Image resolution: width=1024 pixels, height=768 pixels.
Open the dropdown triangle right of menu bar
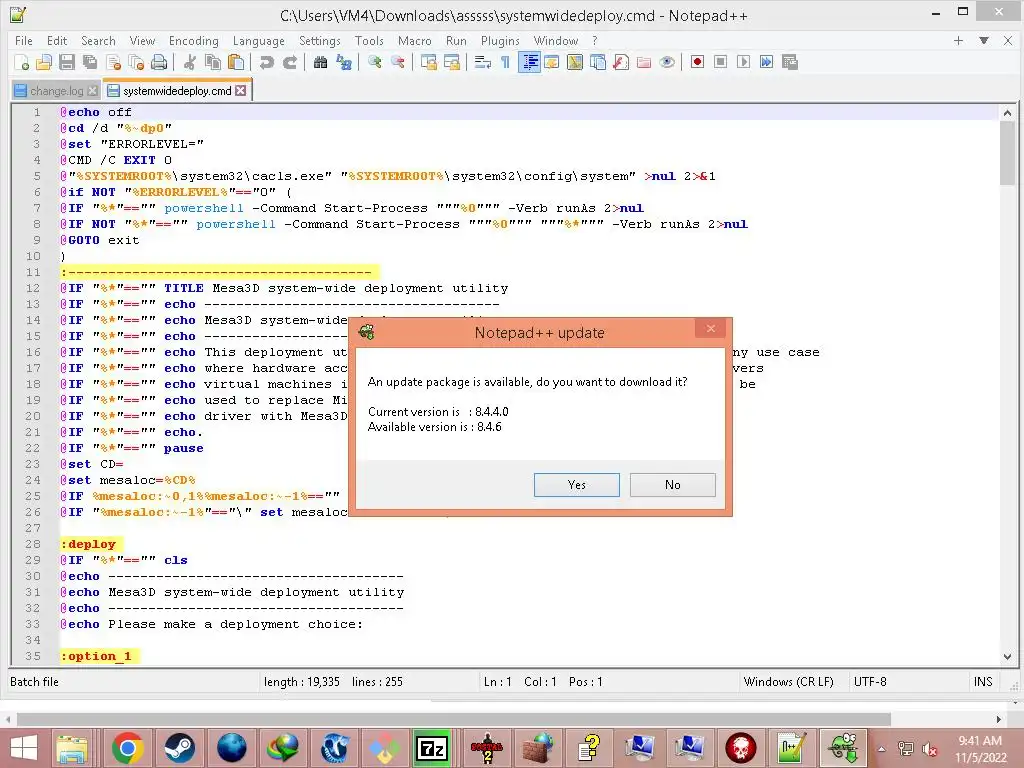pos(984,40)
